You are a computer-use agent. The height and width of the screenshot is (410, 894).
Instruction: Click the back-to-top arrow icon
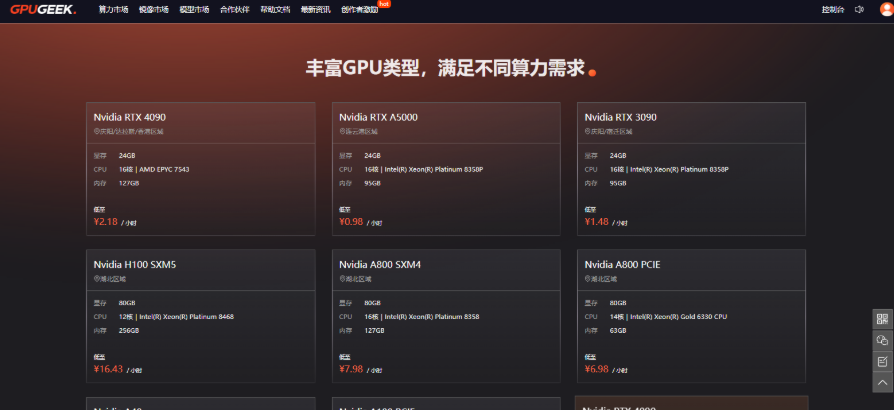883,382
